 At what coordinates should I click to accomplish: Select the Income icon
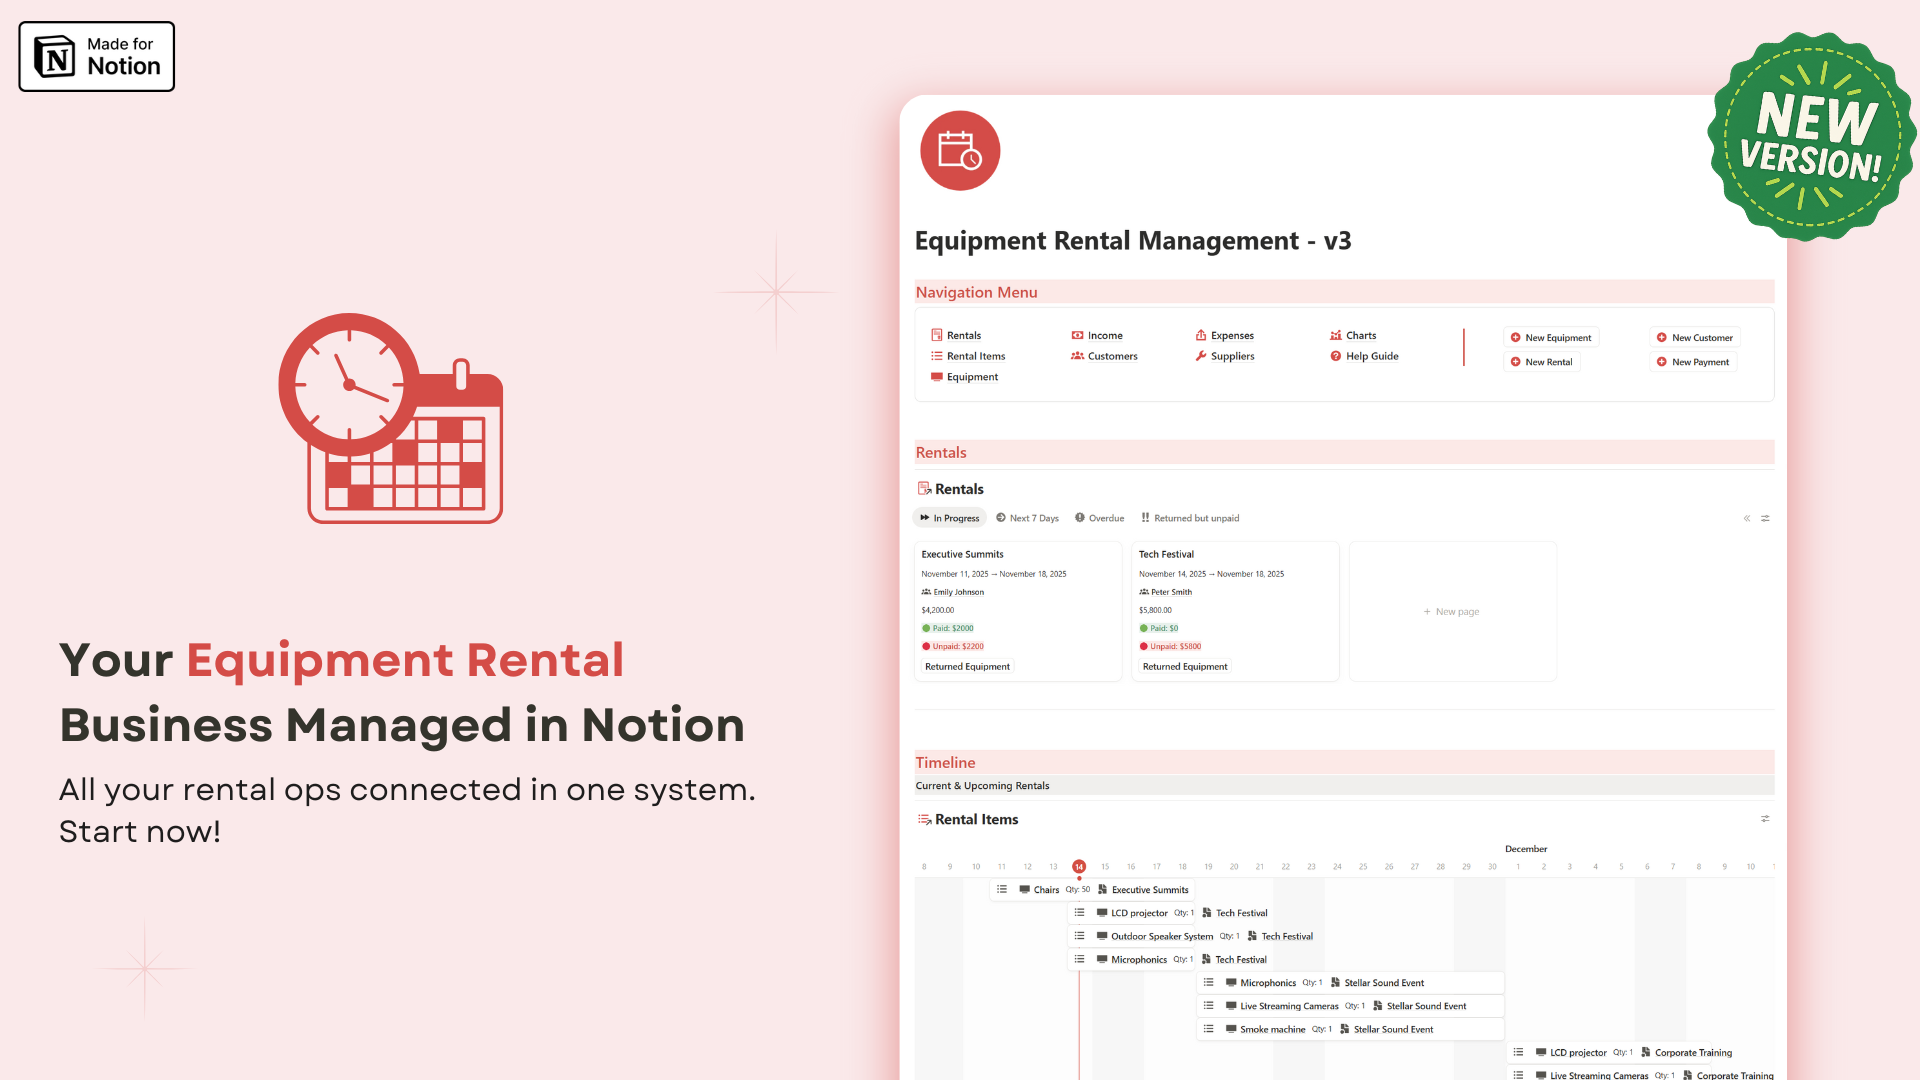(1078, 335)
